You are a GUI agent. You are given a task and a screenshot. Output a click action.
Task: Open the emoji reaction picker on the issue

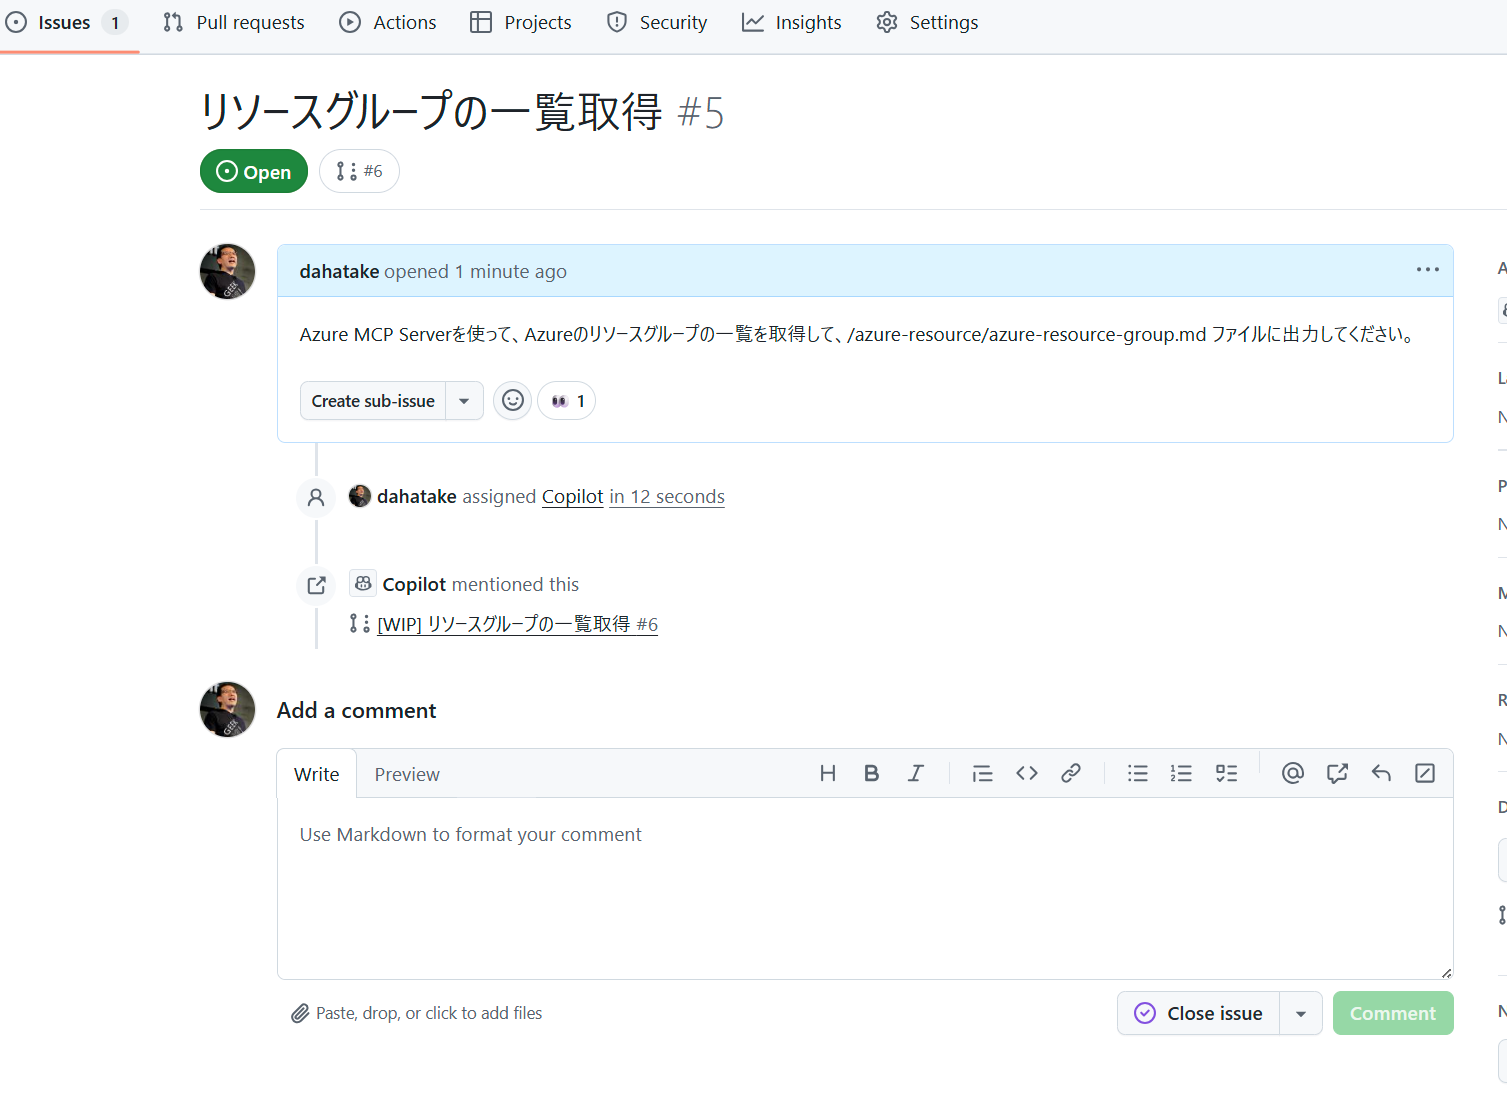click(x=512, y=400)
